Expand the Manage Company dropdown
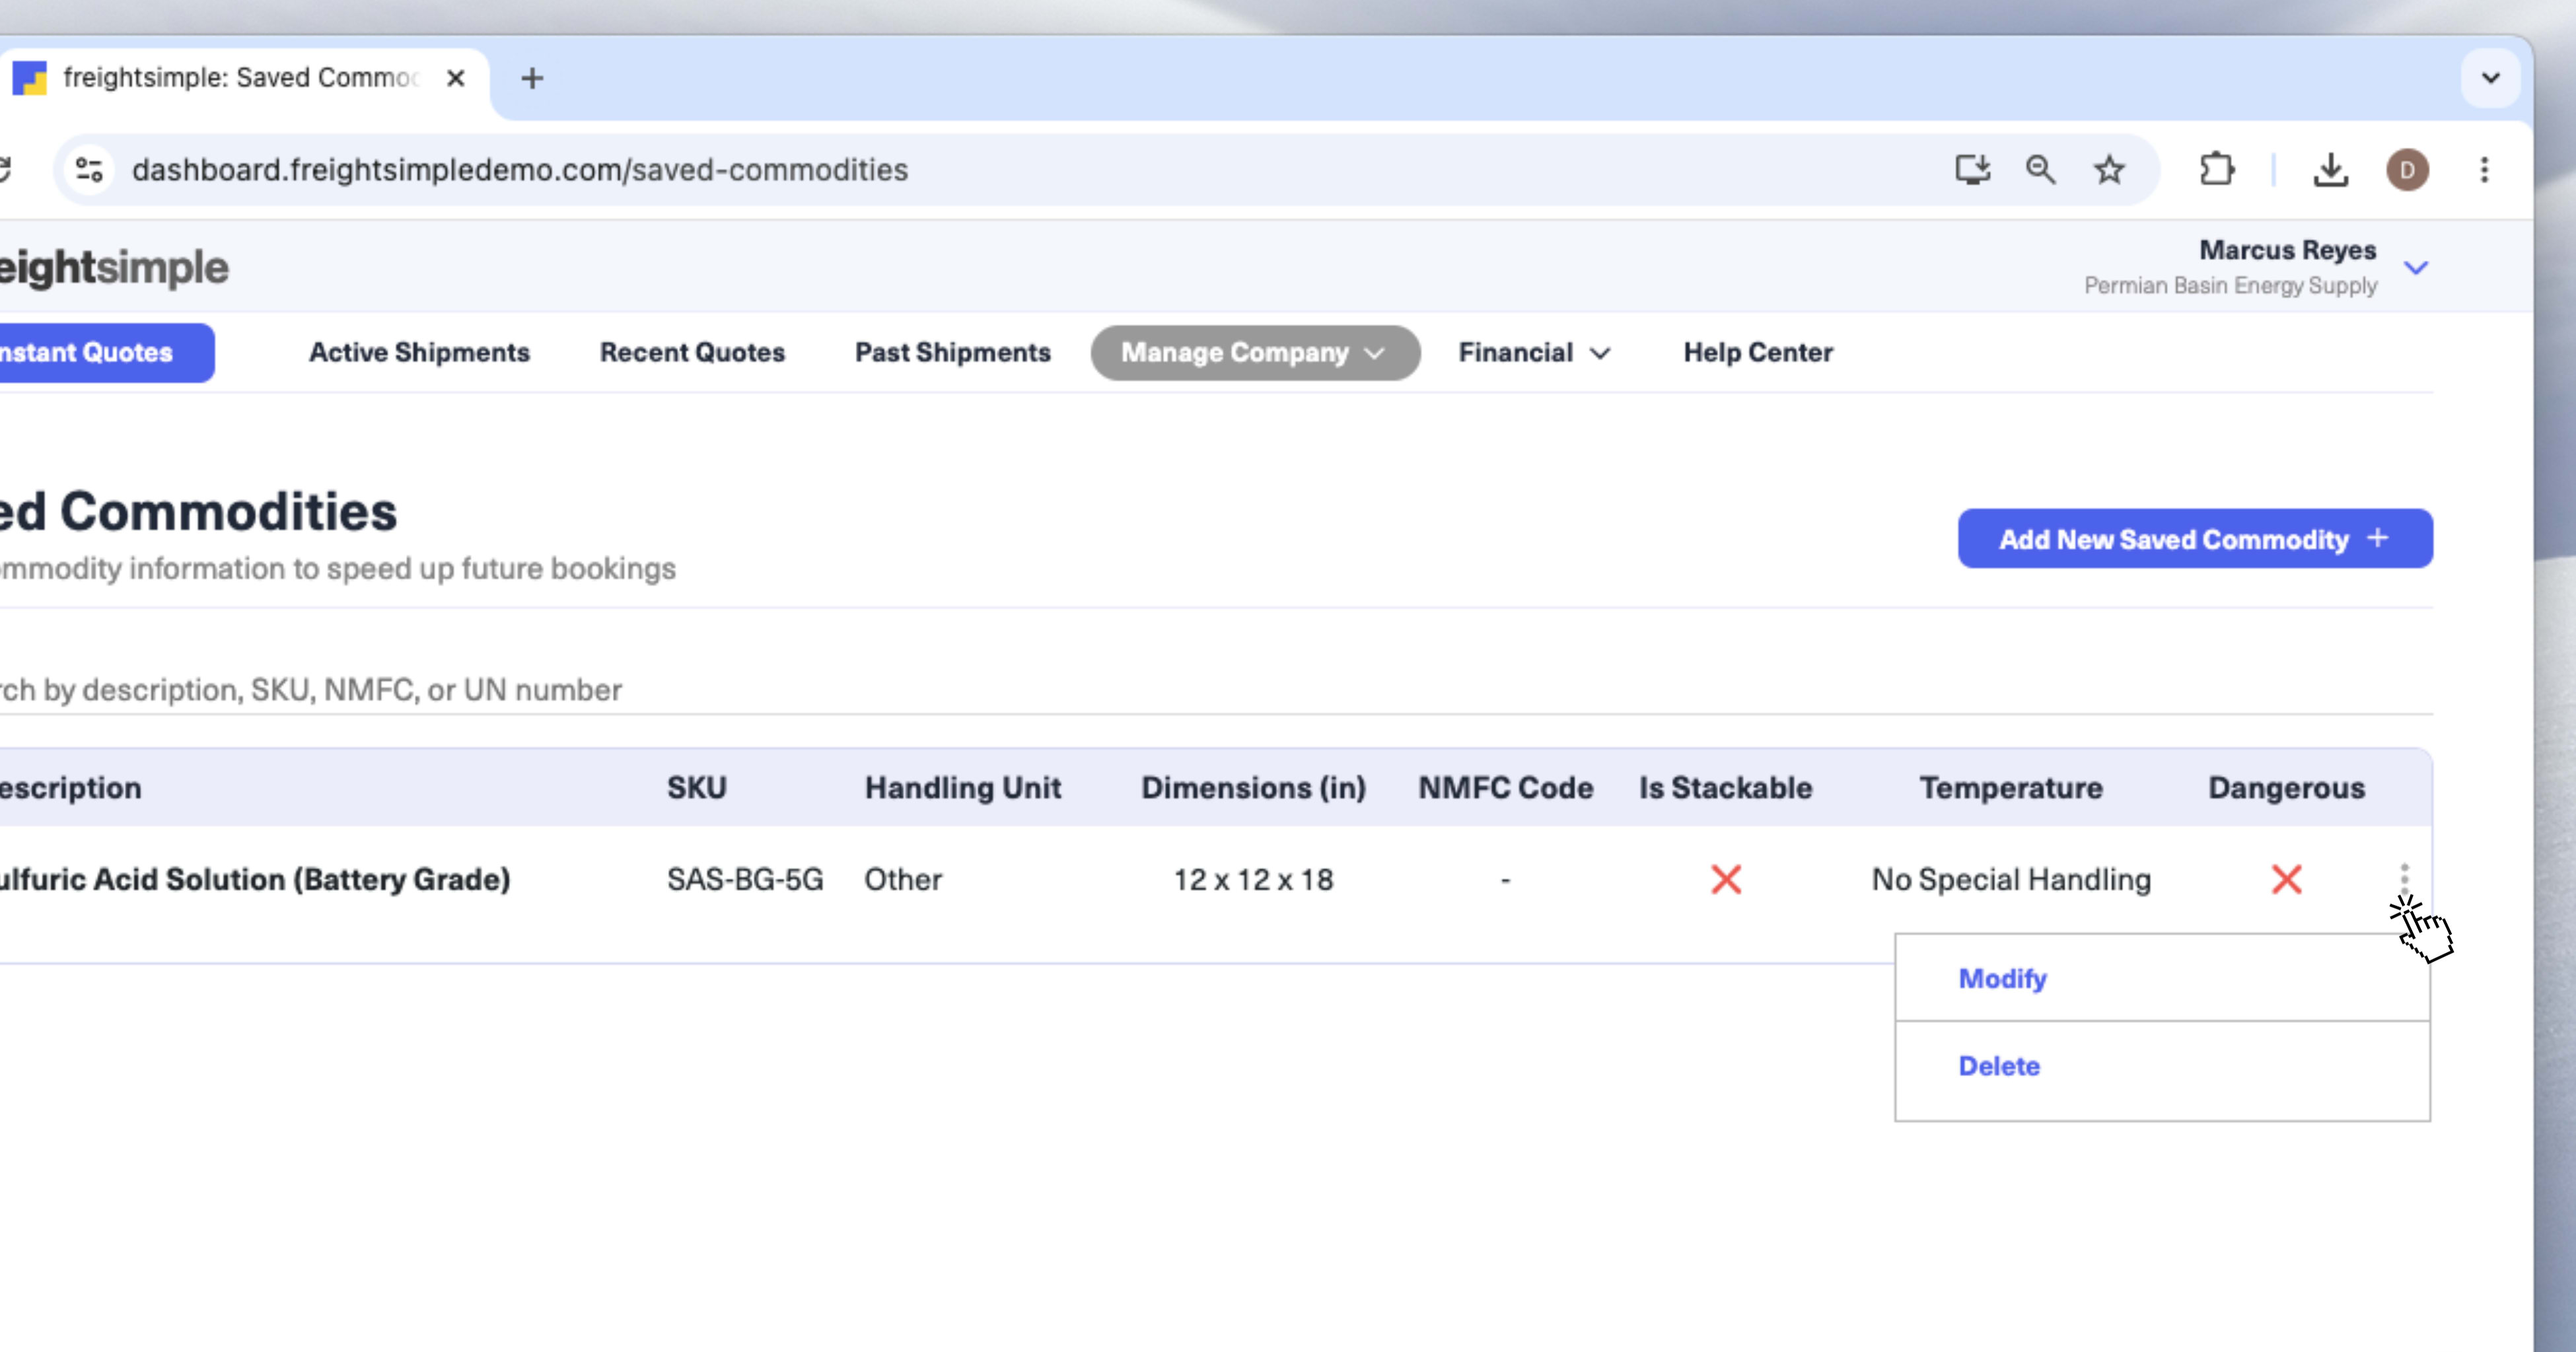 1255,353
